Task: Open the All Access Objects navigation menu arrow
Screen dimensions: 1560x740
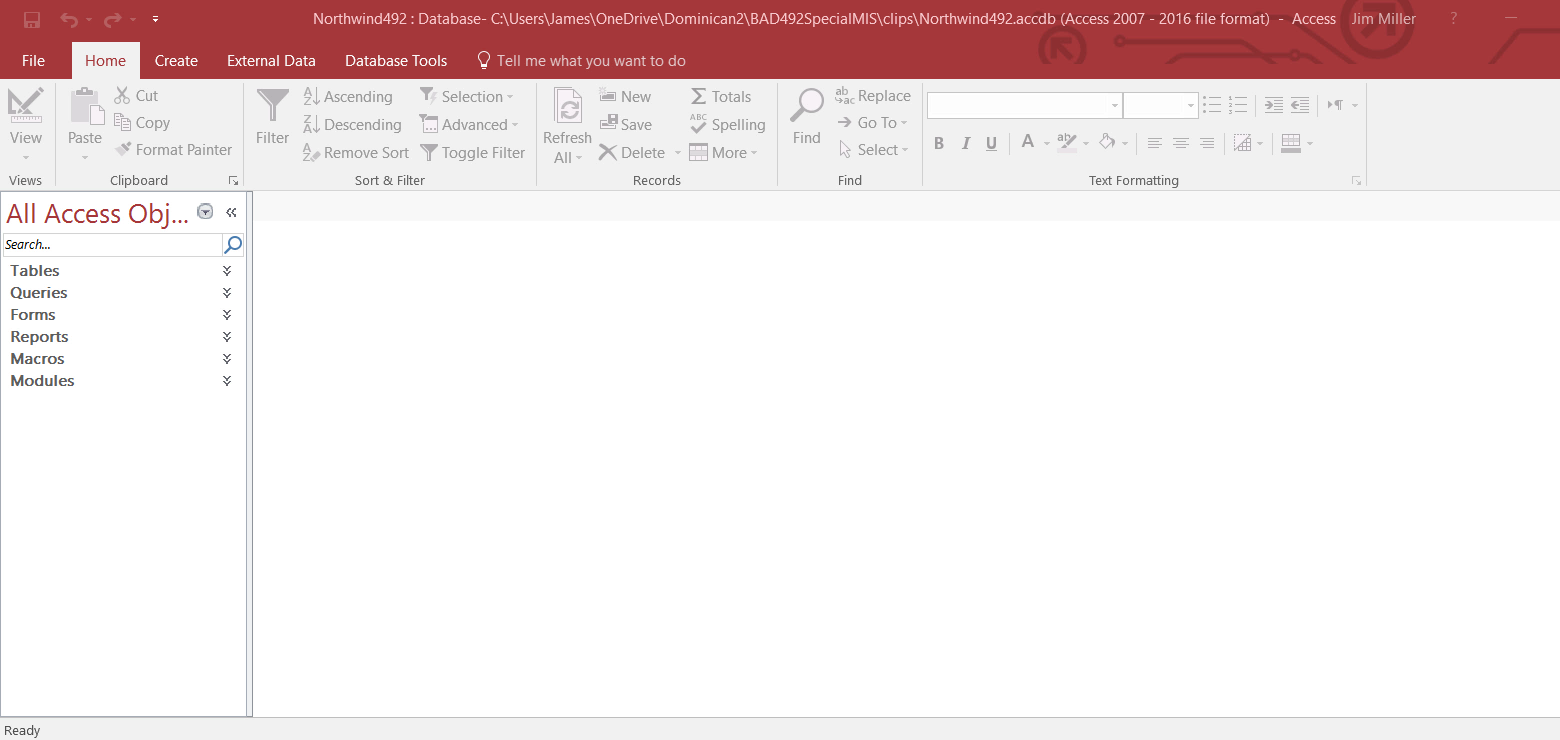Action: (205, 212)
